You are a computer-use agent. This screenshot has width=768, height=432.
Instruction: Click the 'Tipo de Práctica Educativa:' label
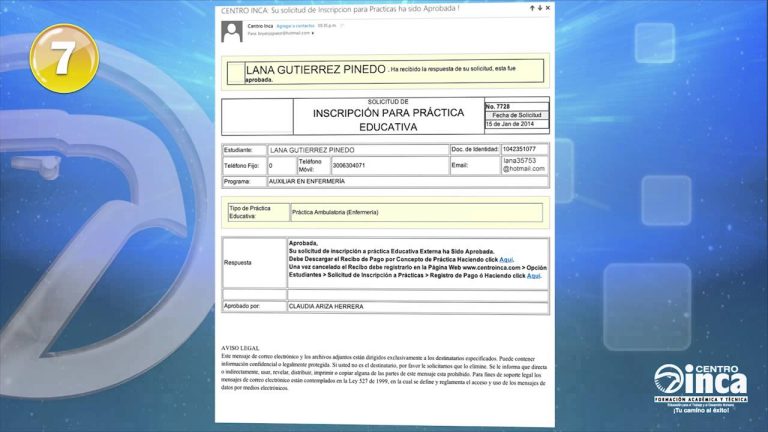tap(250, 212)
